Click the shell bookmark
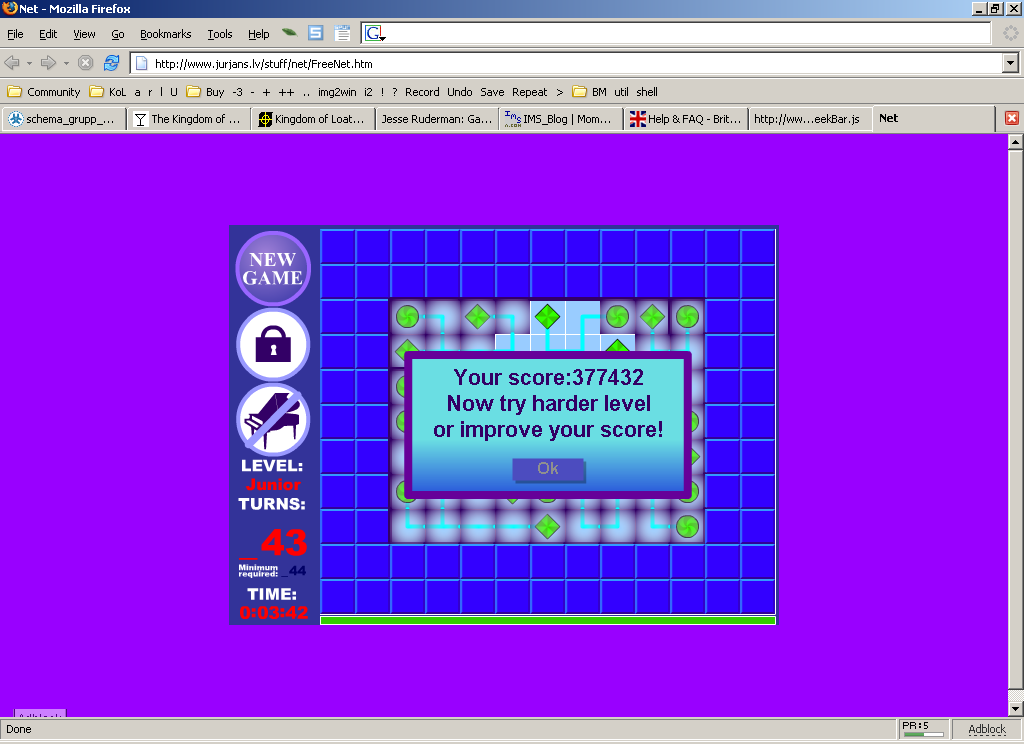The height and width of the screenshot is (744, 1024). pos(647,92)
